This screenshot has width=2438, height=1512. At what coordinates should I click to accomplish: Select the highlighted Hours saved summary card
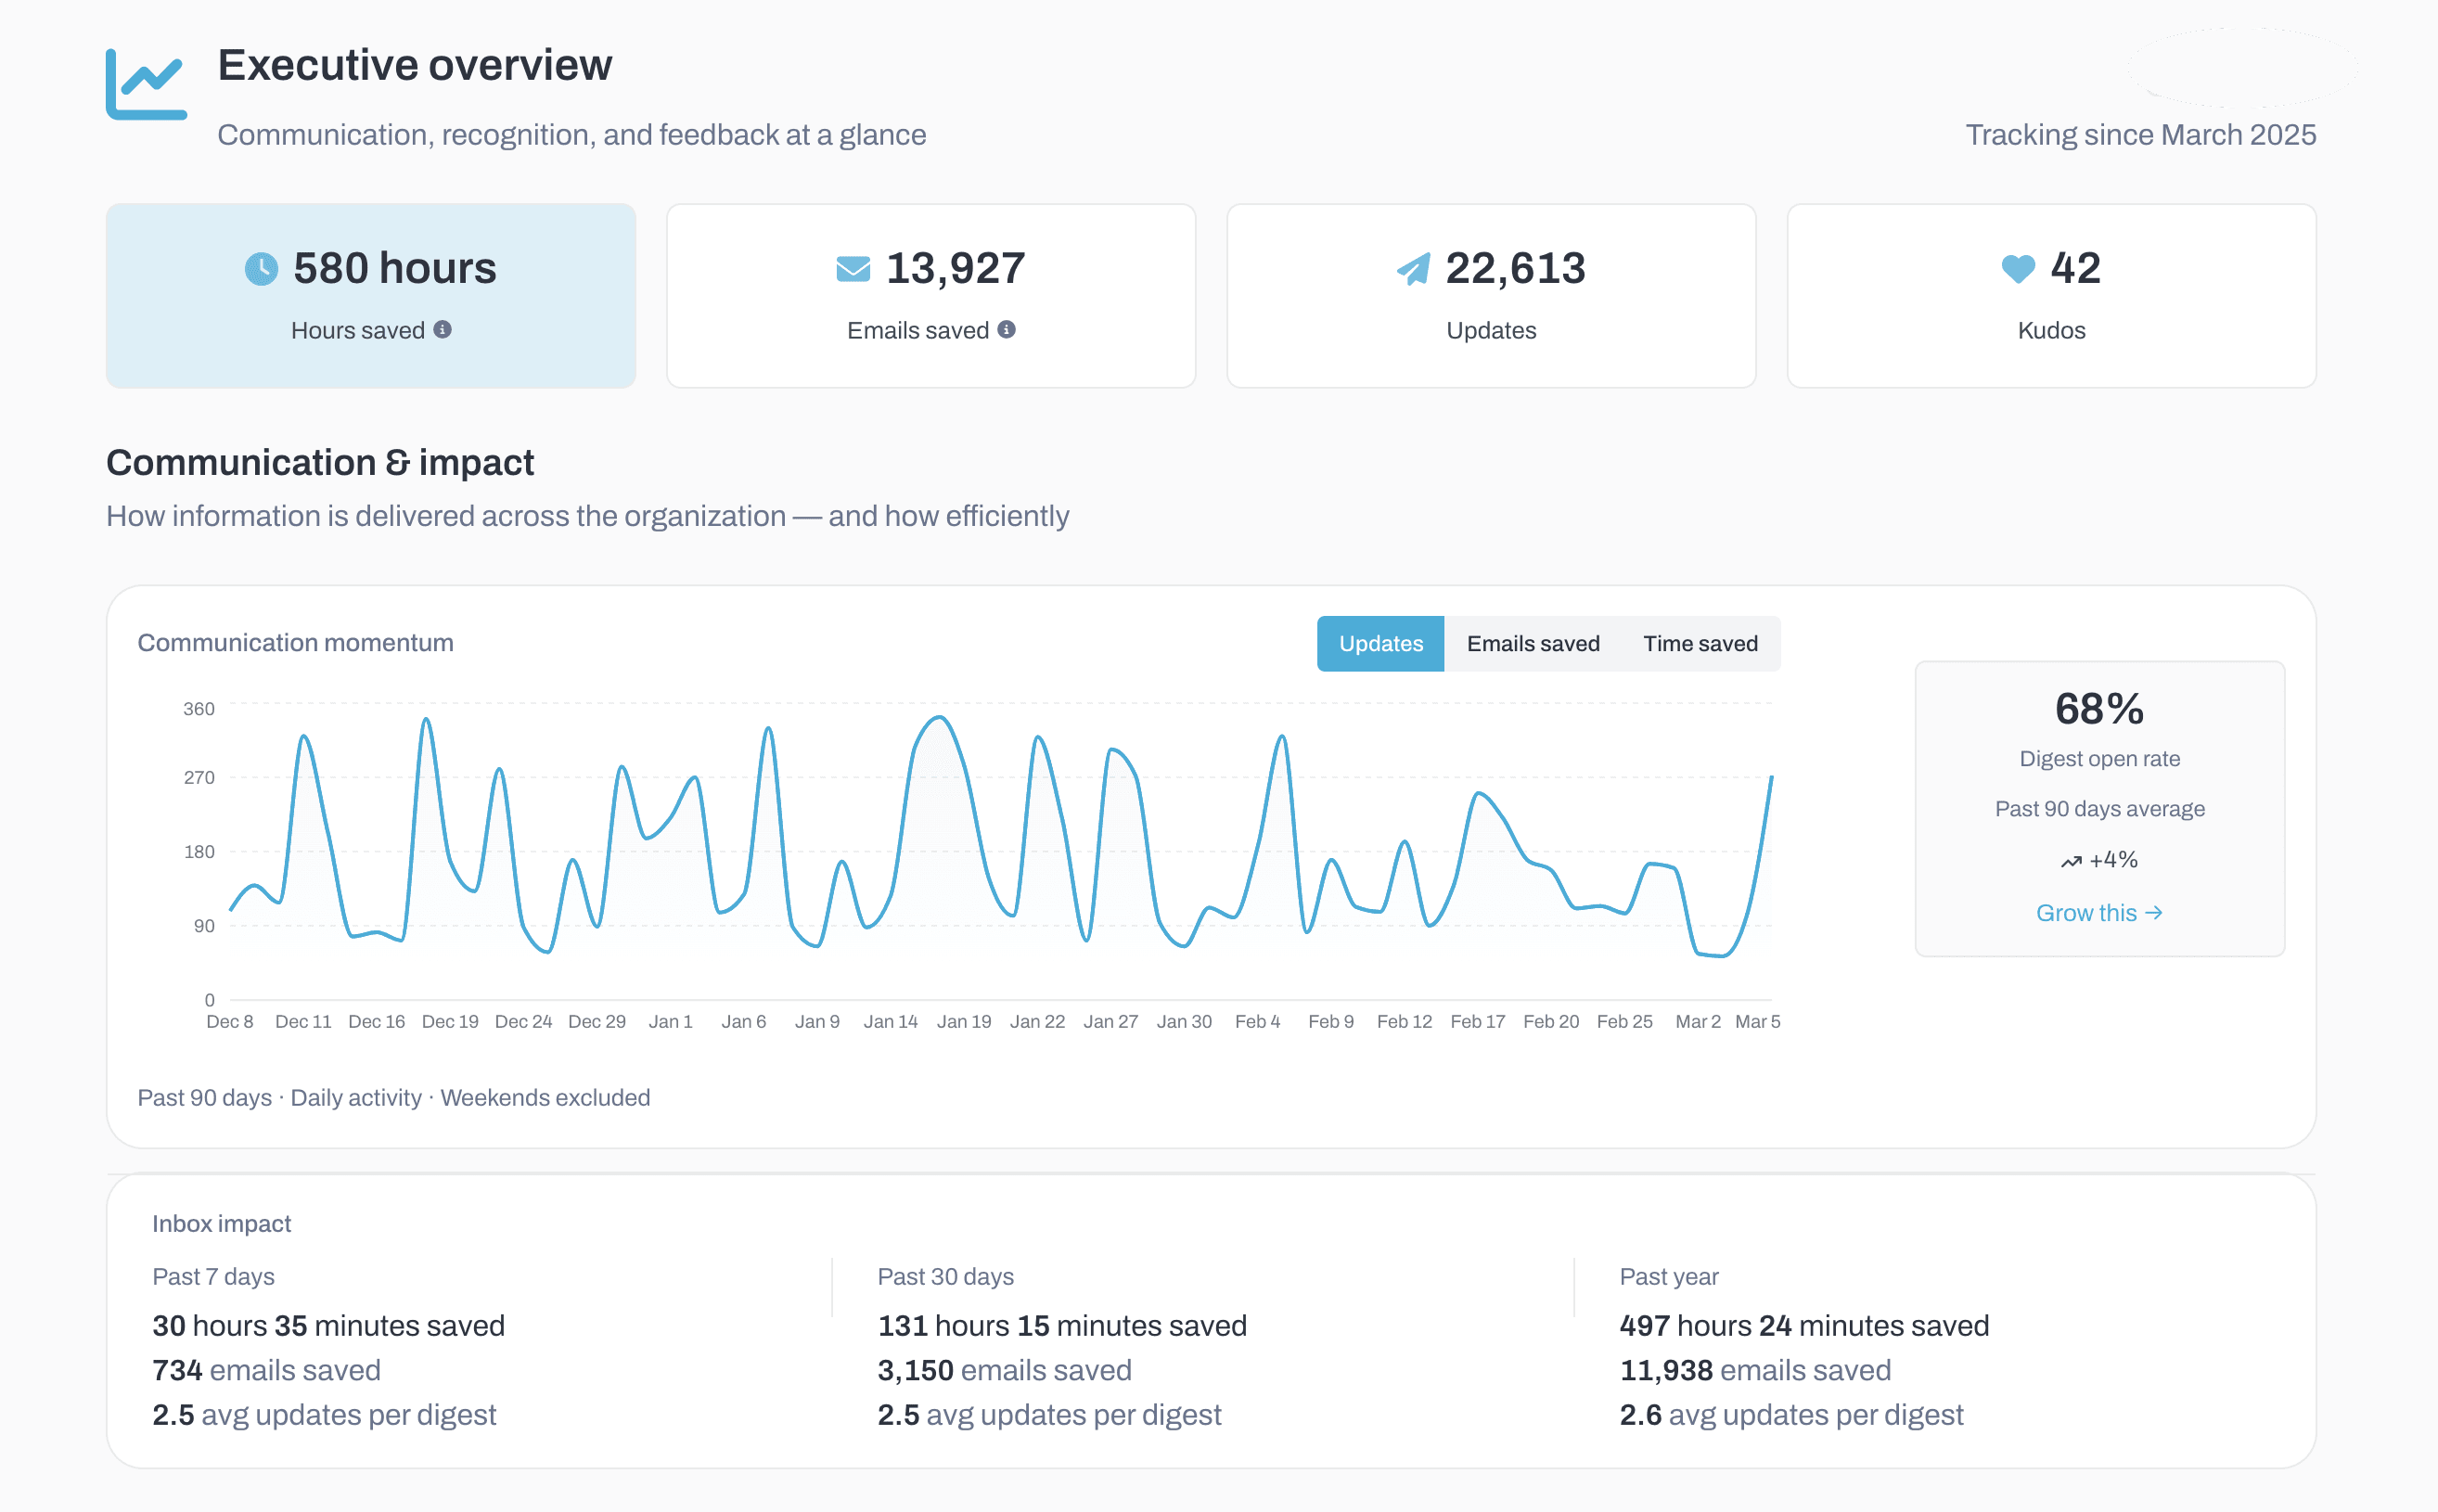tap(371, 296)
